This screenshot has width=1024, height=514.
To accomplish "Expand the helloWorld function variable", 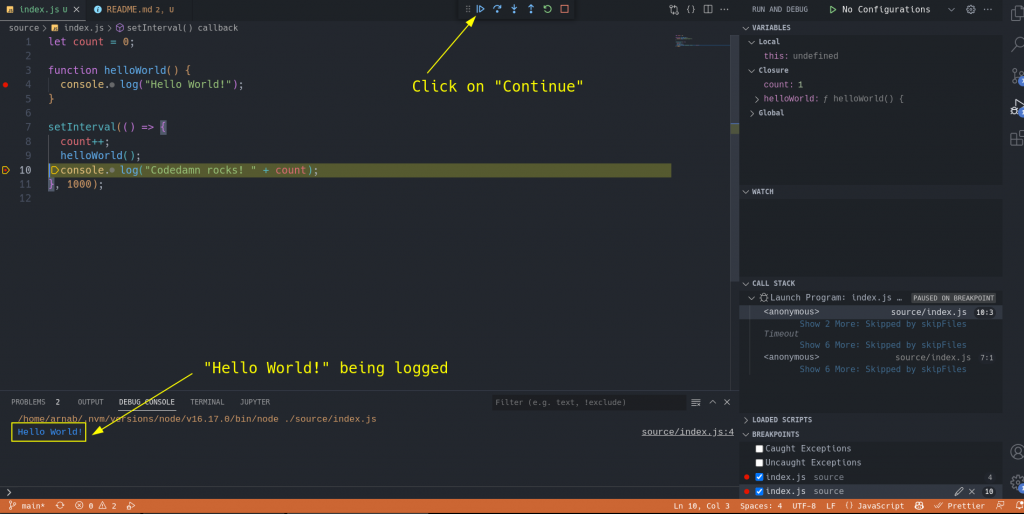I will (757, 99).
